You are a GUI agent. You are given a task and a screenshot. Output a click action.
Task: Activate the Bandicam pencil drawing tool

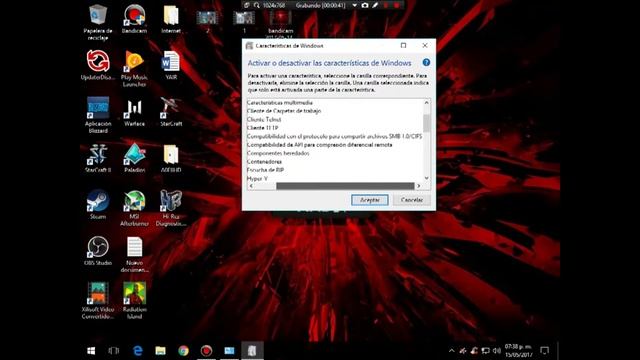tap(376, 5)
